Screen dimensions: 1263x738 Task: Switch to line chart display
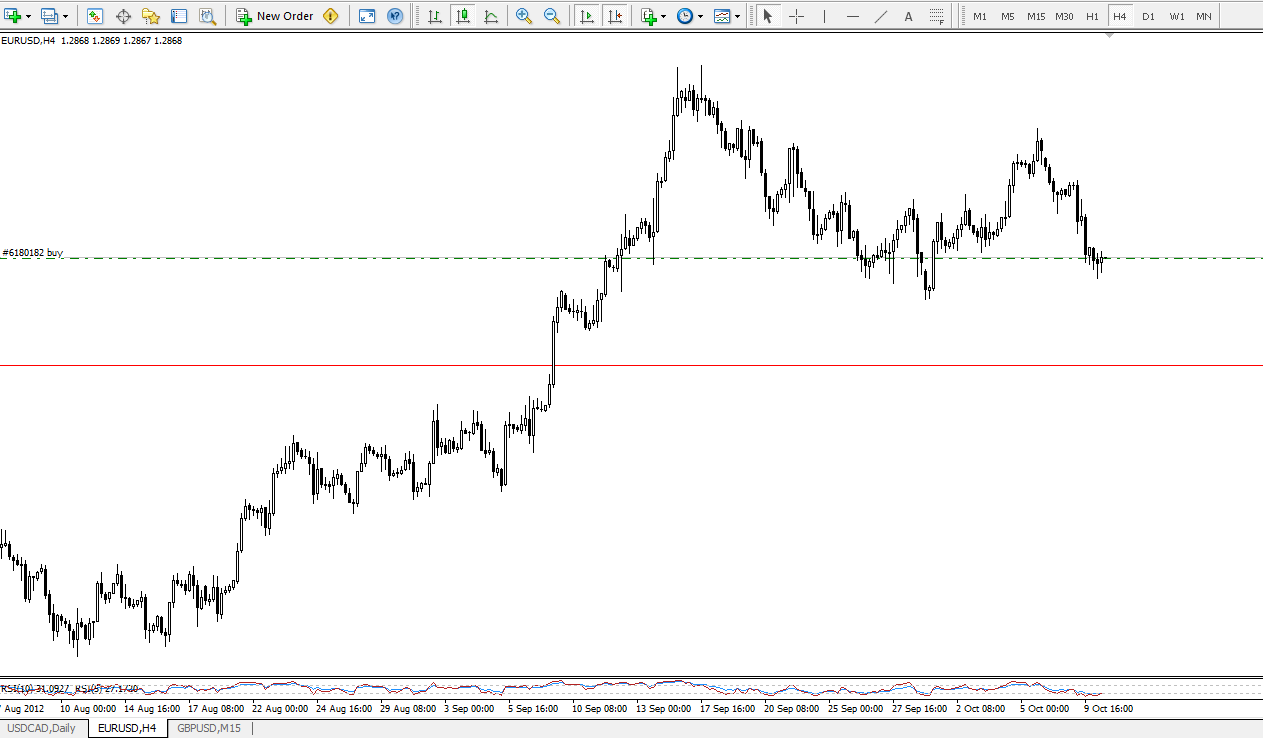491,16
